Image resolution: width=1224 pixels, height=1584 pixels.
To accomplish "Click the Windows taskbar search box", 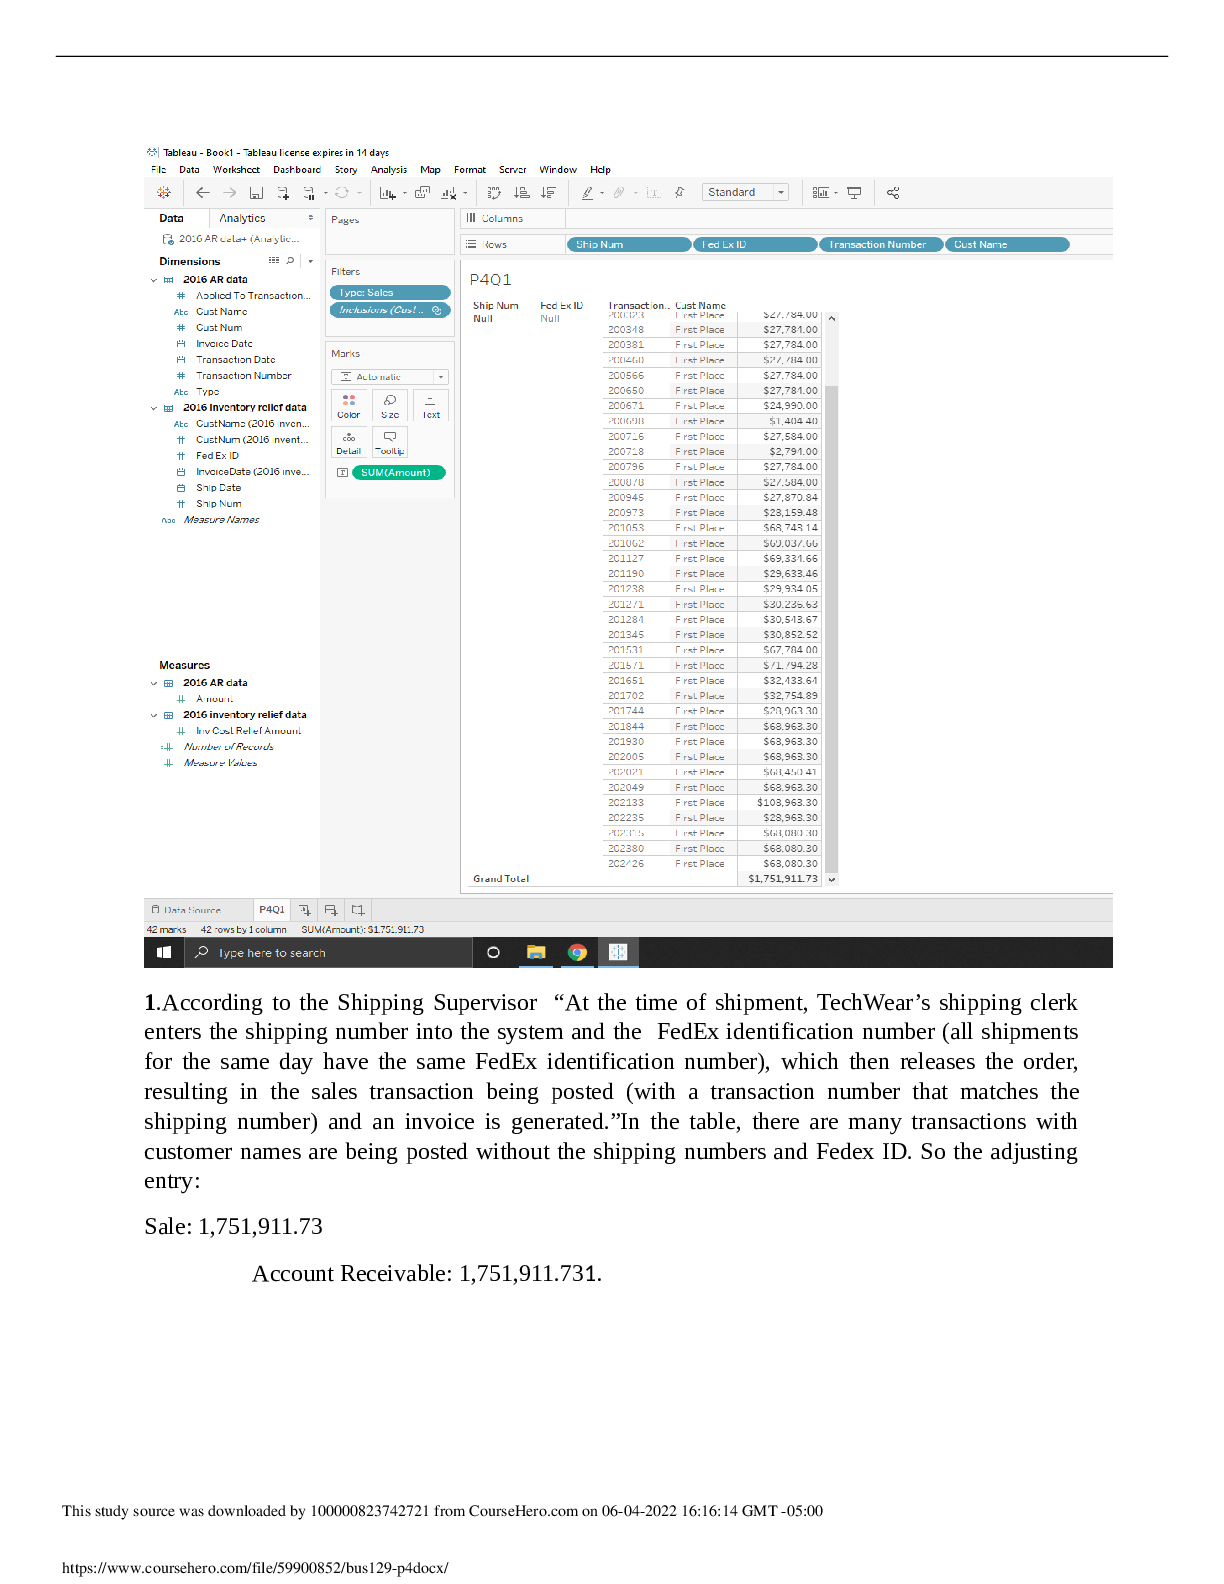I will click(x=328, y=953).
